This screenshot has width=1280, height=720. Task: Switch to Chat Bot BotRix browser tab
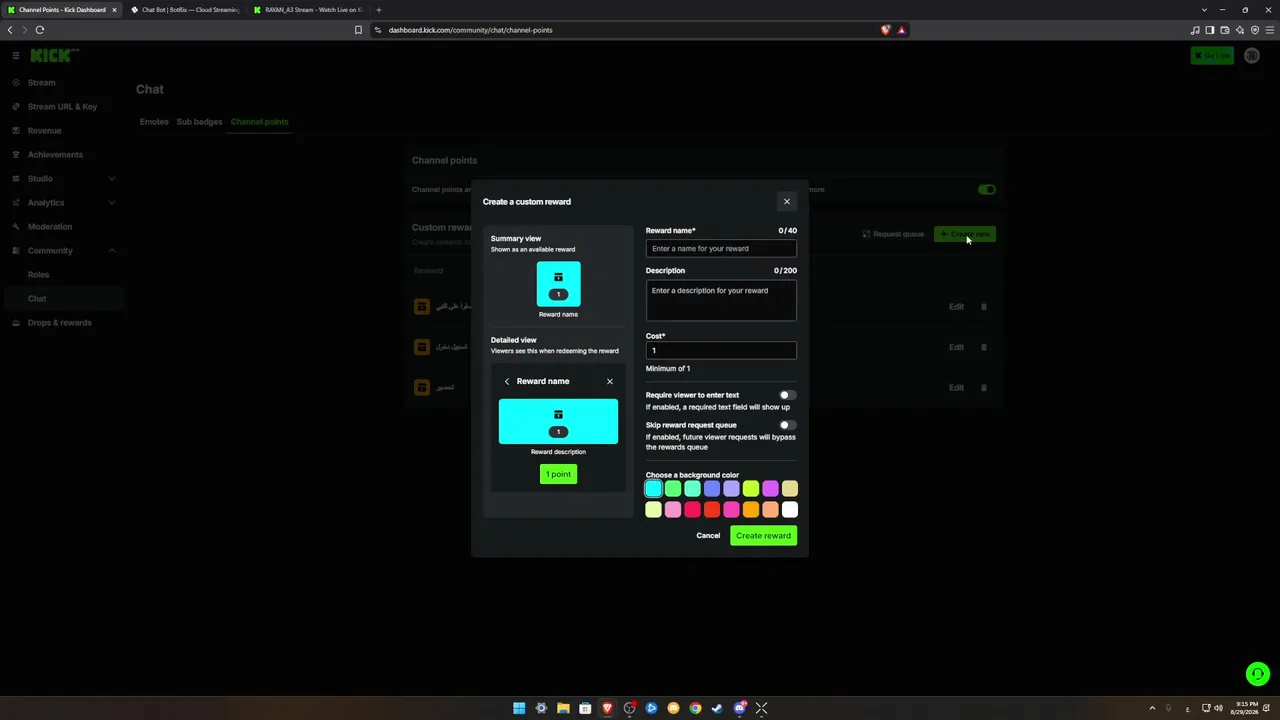pyautogui.click(x=185, y=10)
